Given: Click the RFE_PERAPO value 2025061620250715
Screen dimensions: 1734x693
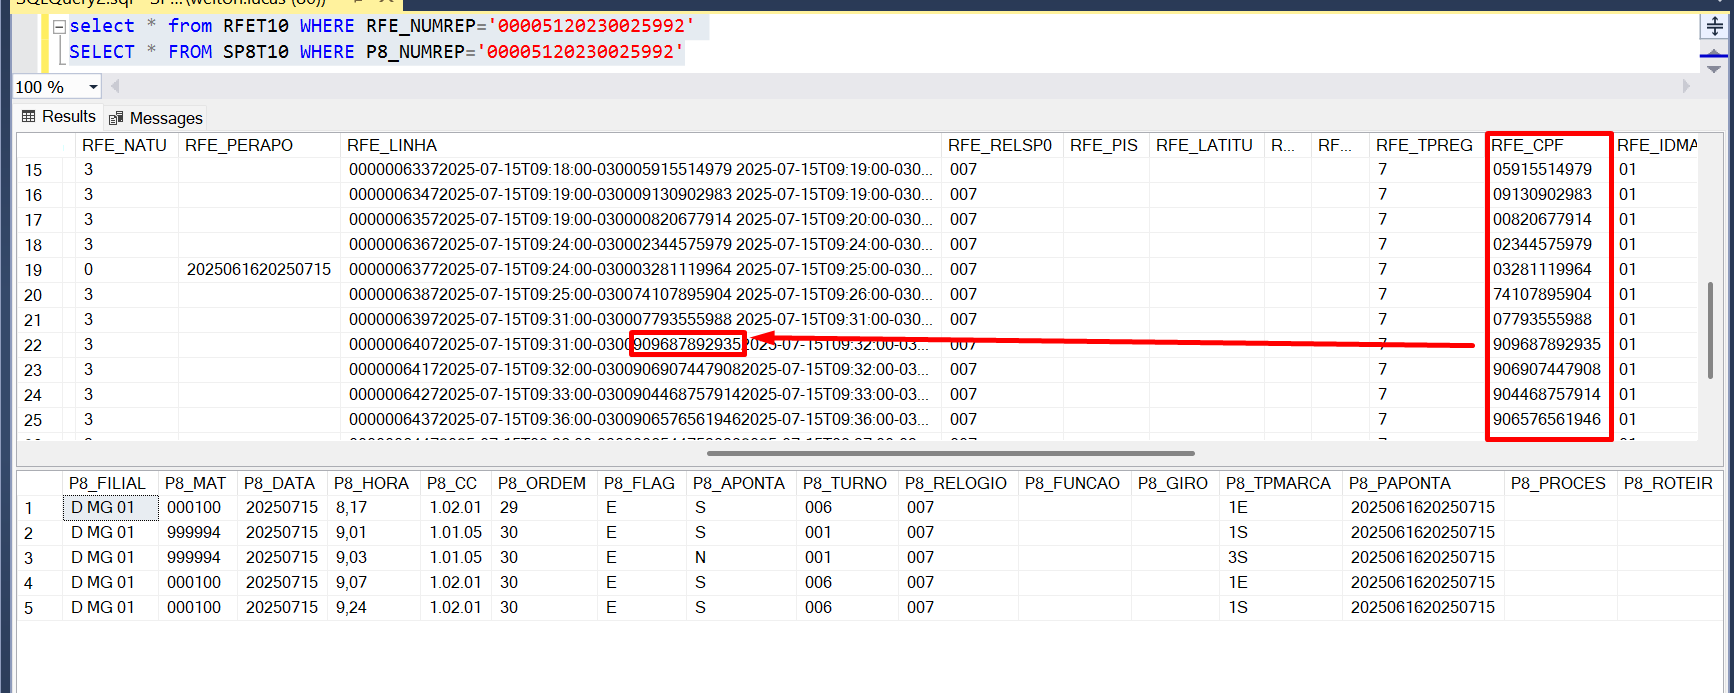Looking at the screenshot, I should point(259,270).
